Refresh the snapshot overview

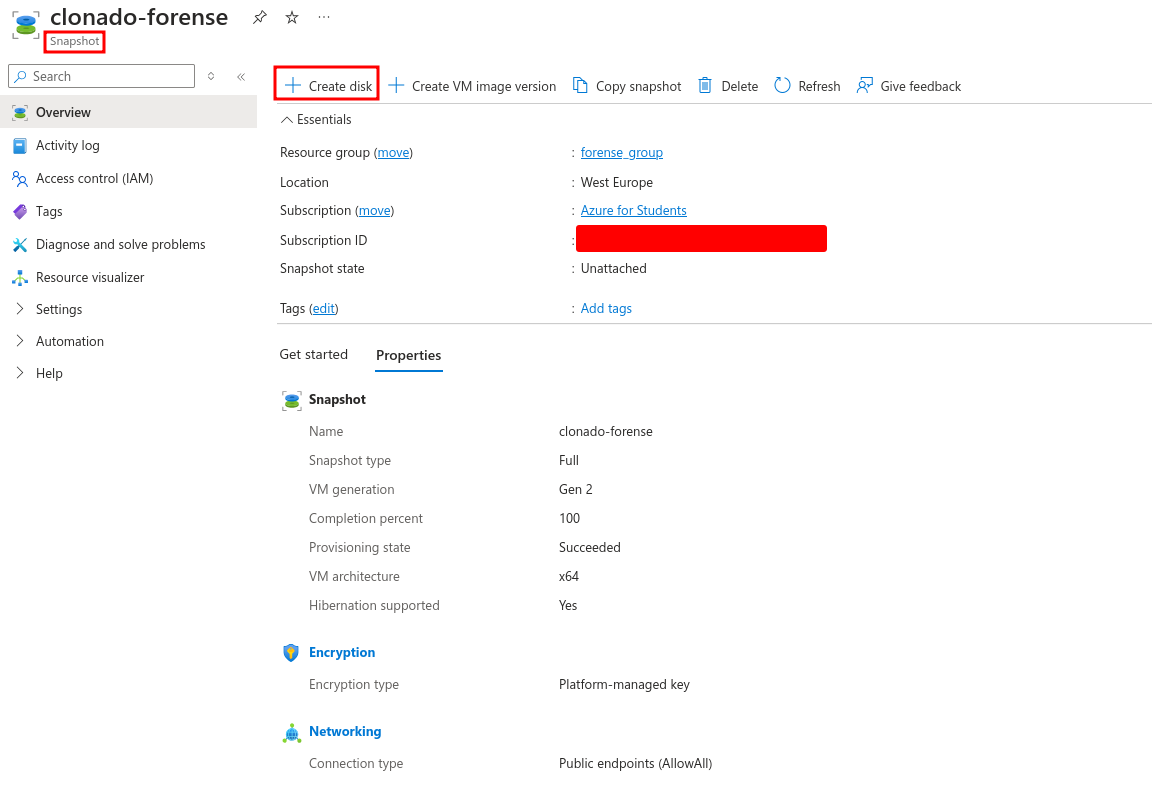pyautogui.click(x=807, y=86)
